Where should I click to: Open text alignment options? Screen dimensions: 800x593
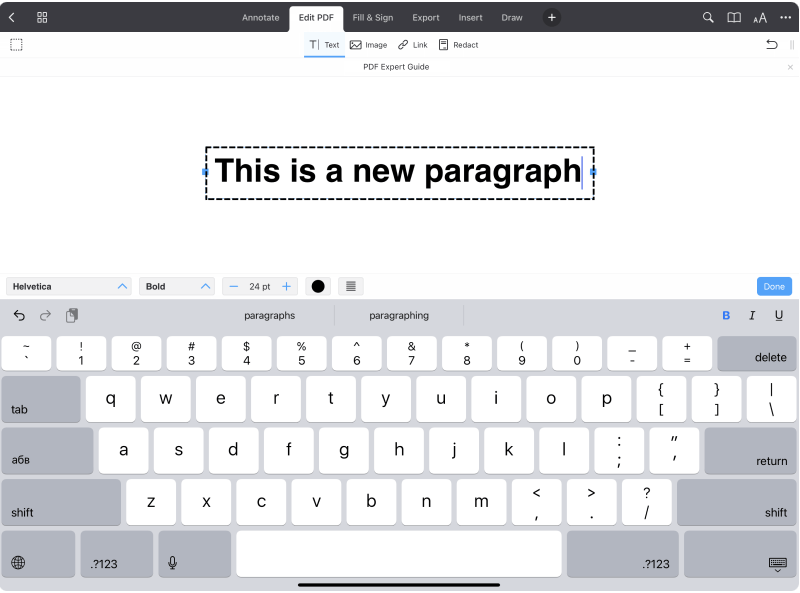pos(351,286)
